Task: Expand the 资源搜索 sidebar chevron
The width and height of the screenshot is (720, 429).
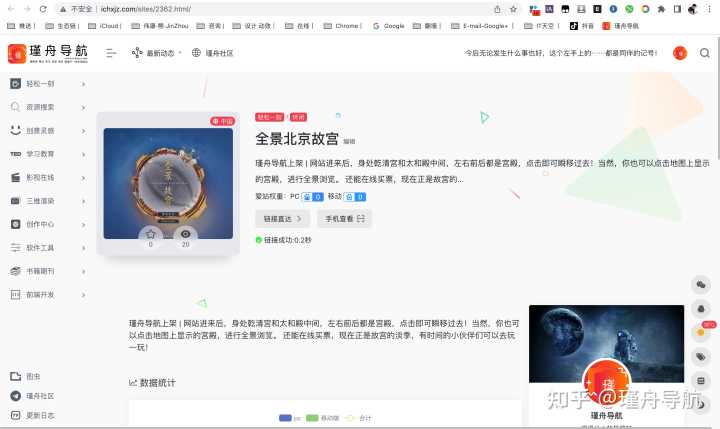Action: tap(83, 107)
